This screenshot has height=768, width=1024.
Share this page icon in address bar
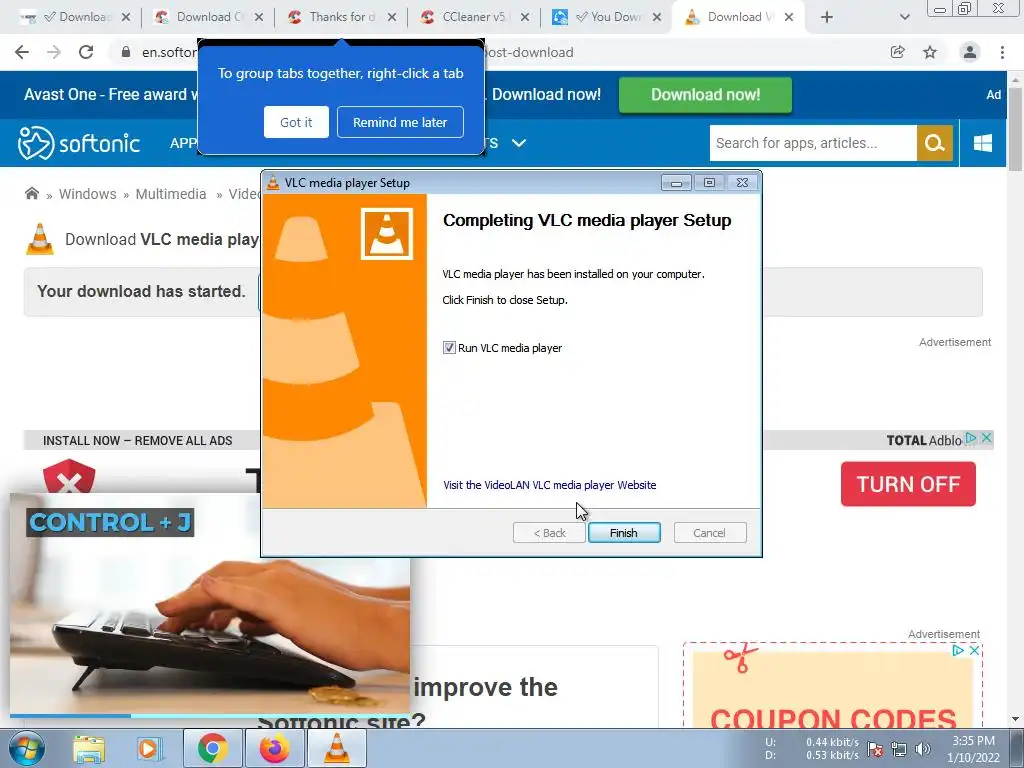coord(898,52)
